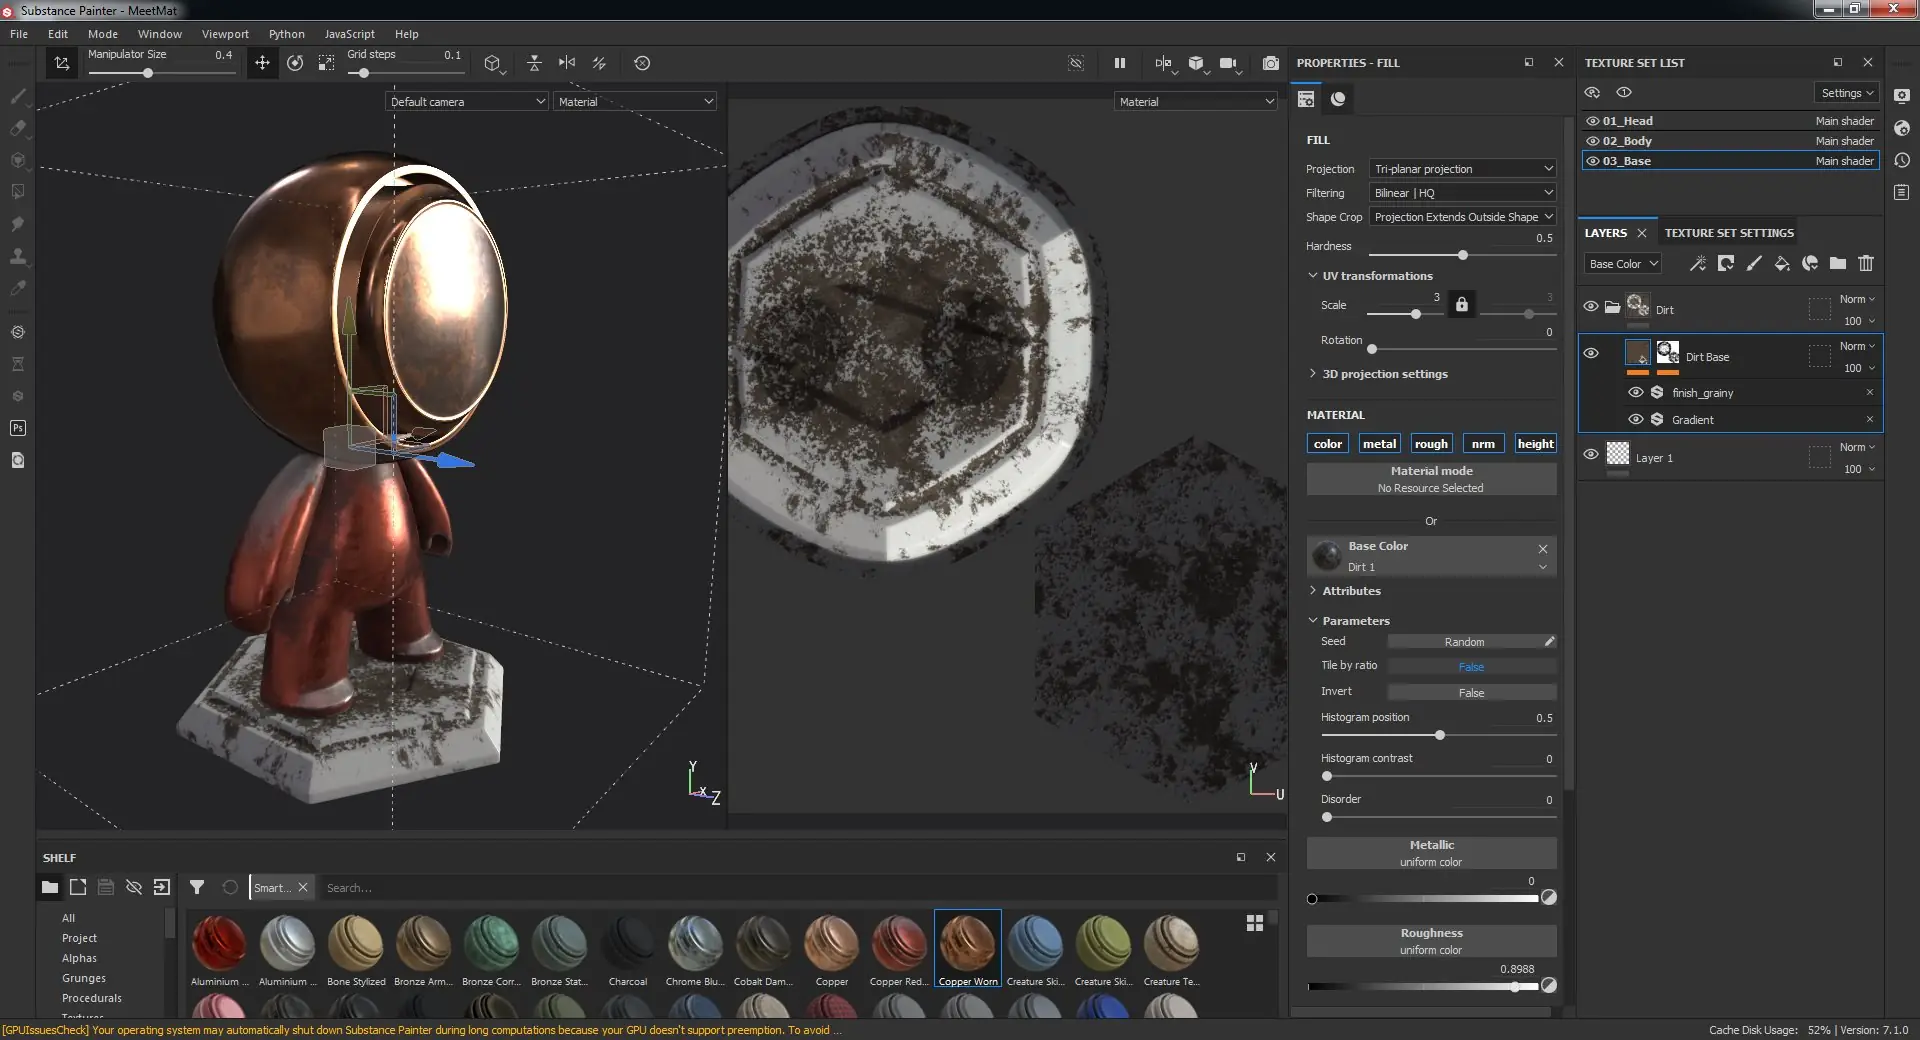The width and height of the screenshot is (1920, 1040).
Task: Toggle shelf grid view icon
Action: (1254, 923)
